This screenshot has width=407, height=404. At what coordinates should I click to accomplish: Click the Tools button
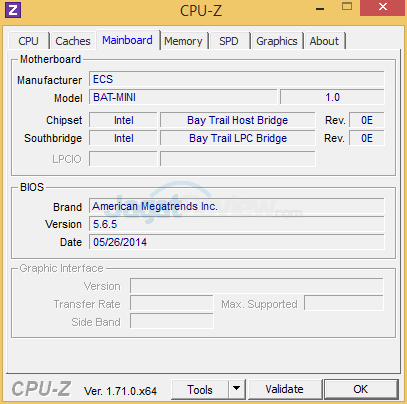point(200,389)
